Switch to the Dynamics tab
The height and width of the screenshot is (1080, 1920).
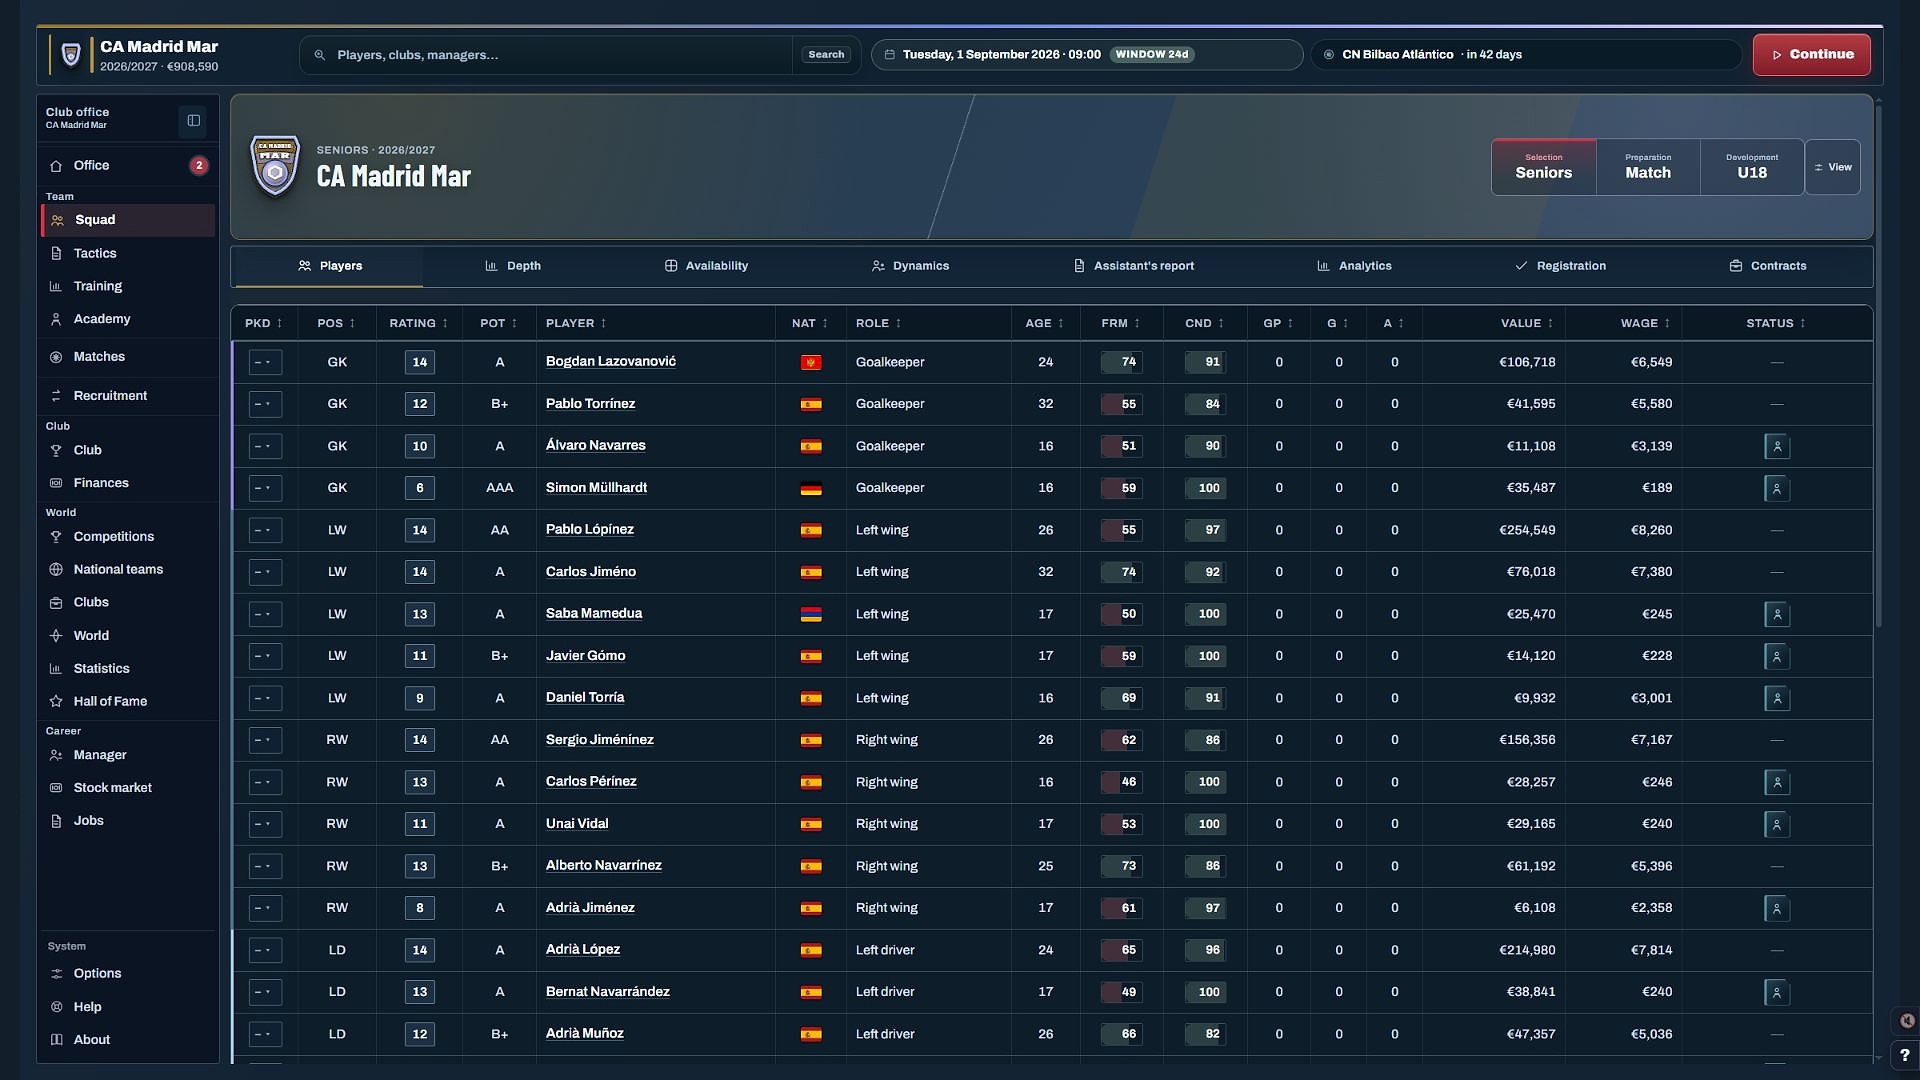coord(910,266)
